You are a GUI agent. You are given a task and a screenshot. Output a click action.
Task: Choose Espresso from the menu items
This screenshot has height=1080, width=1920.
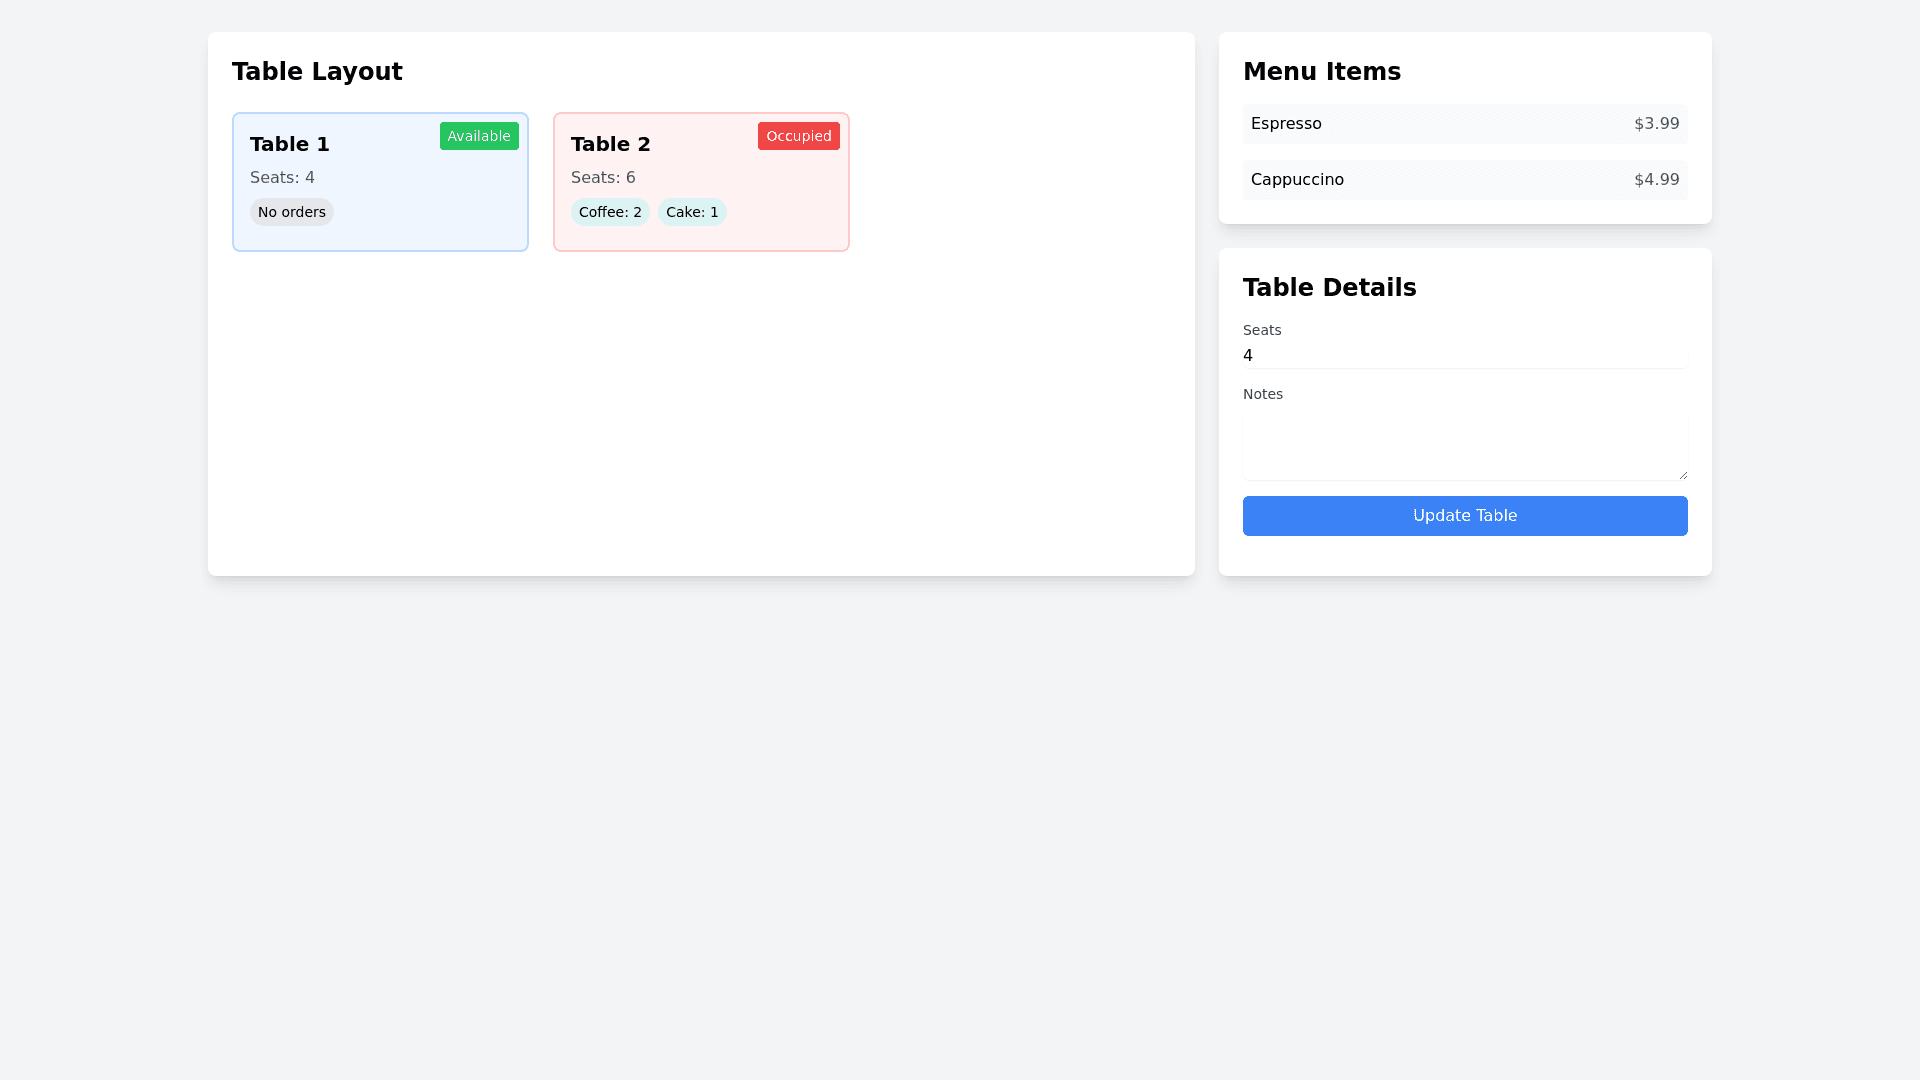click(1286, 124)
